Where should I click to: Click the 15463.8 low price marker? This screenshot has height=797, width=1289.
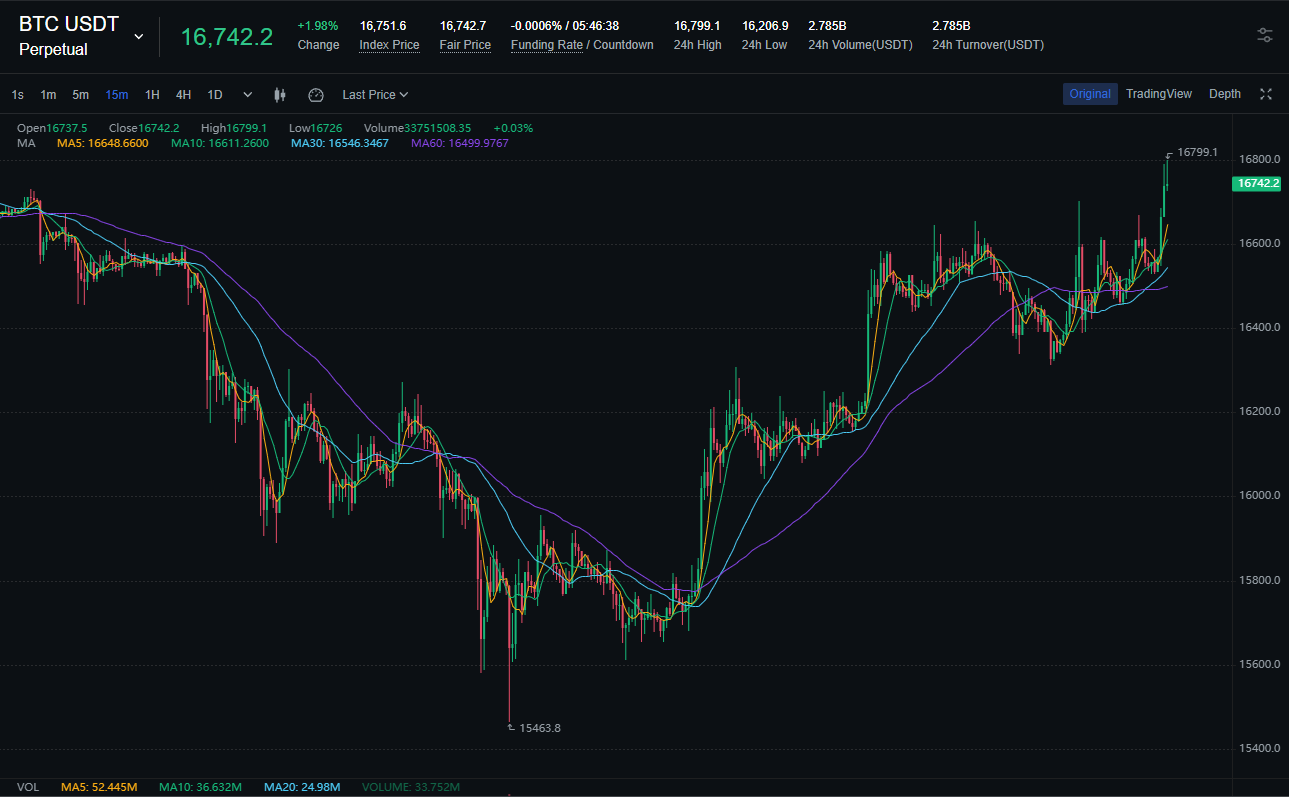point(540,728)
